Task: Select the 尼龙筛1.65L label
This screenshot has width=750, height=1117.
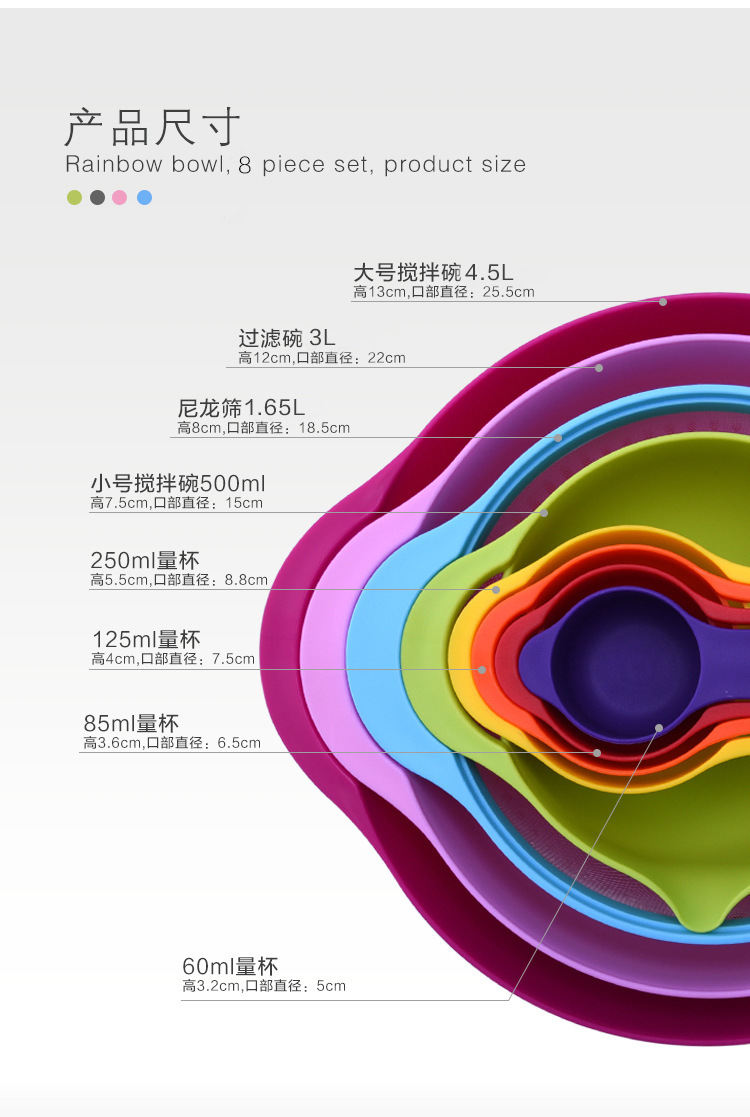Action: (241, 407)
